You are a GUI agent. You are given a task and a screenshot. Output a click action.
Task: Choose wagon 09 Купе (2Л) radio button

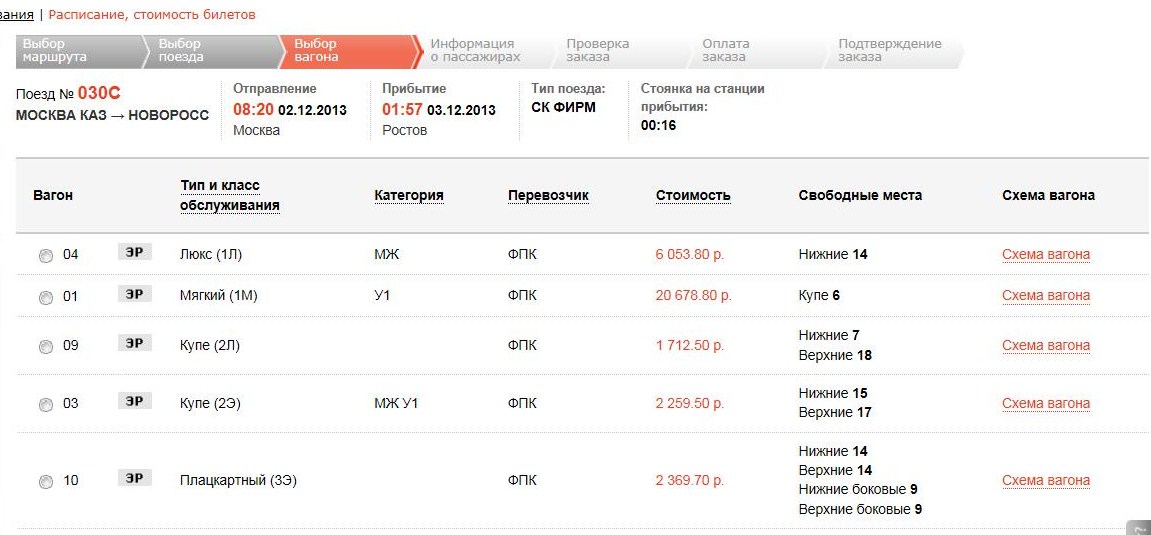pos(46,347)
